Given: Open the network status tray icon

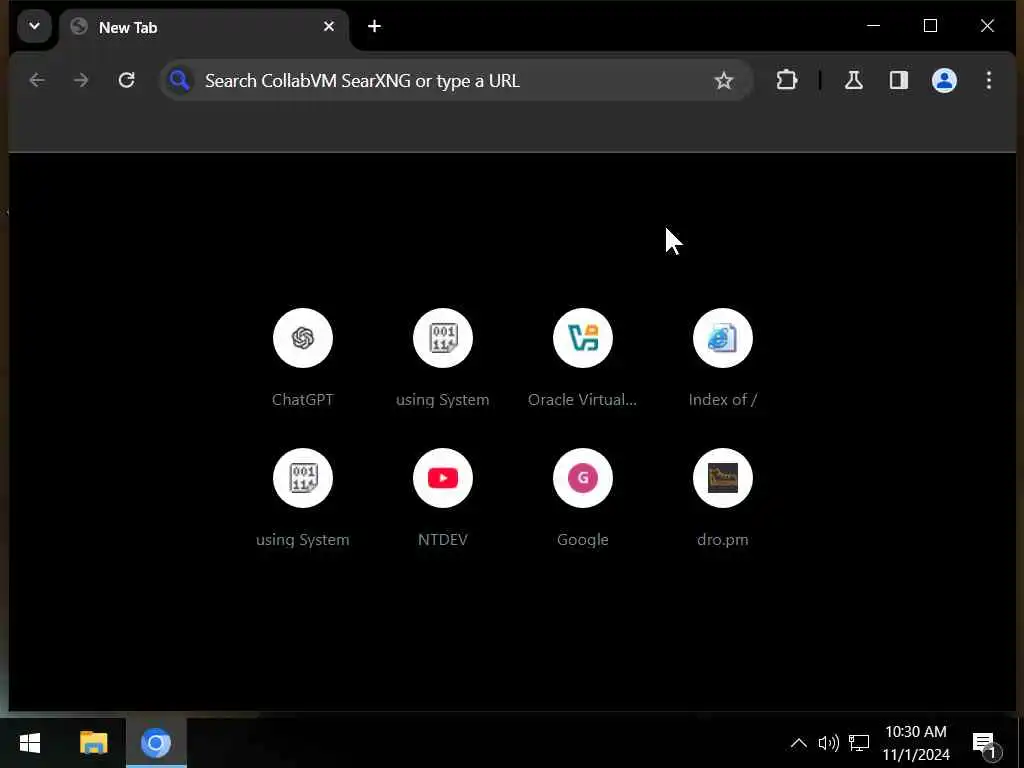Looking at the screenshot, I should 859,743.
